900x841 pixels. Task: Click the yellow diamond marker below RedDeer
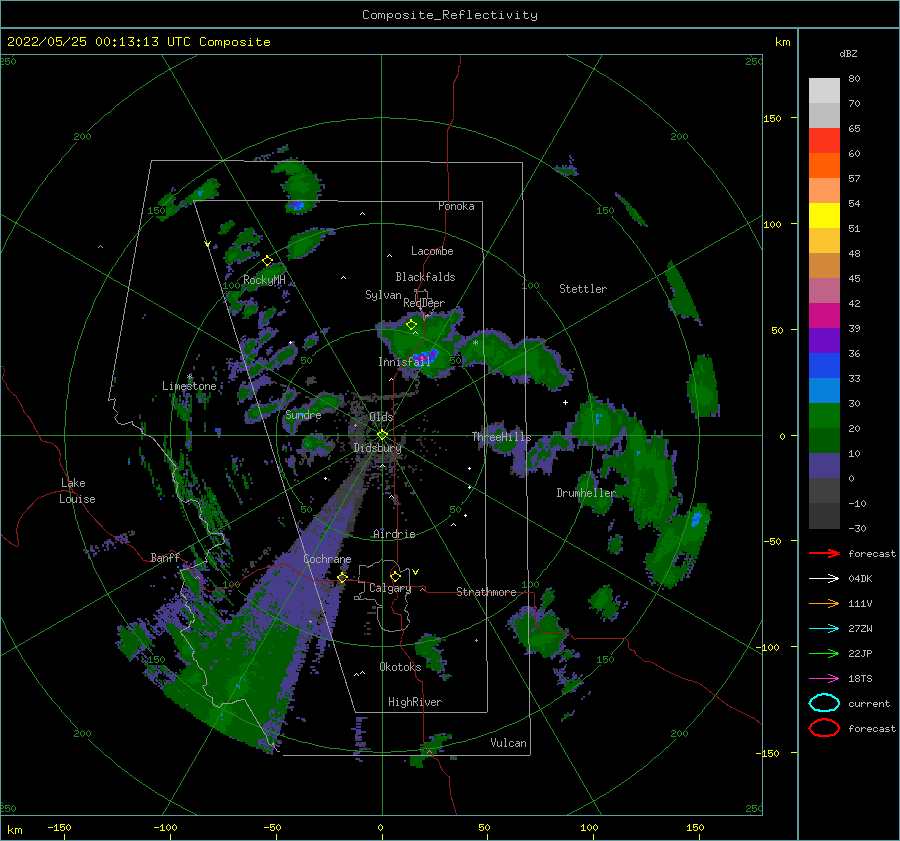pos(412,325)
